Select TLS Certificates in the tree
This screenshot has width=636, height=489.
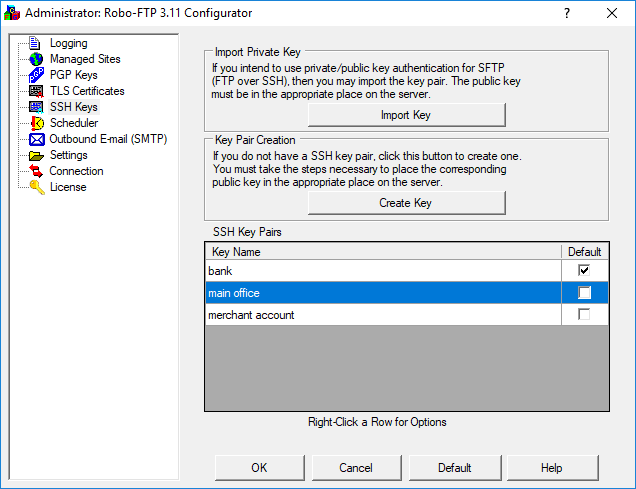pos(87,91)
